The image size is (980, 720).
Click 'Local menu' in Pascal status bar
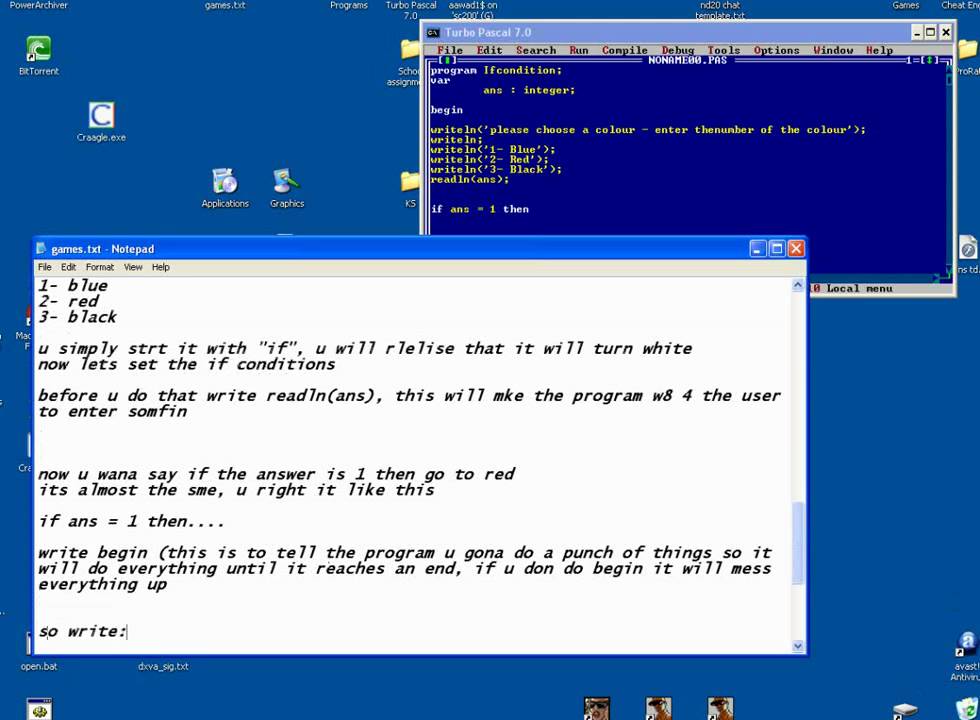pyautogui.click(x=859, y=289)
